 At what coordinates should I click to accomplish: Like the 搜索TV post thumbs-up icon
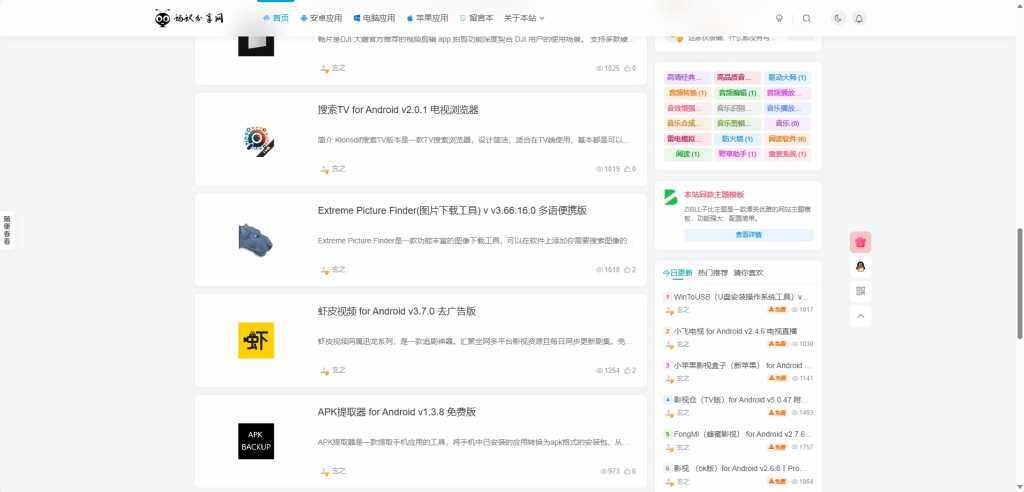point(628,169)
